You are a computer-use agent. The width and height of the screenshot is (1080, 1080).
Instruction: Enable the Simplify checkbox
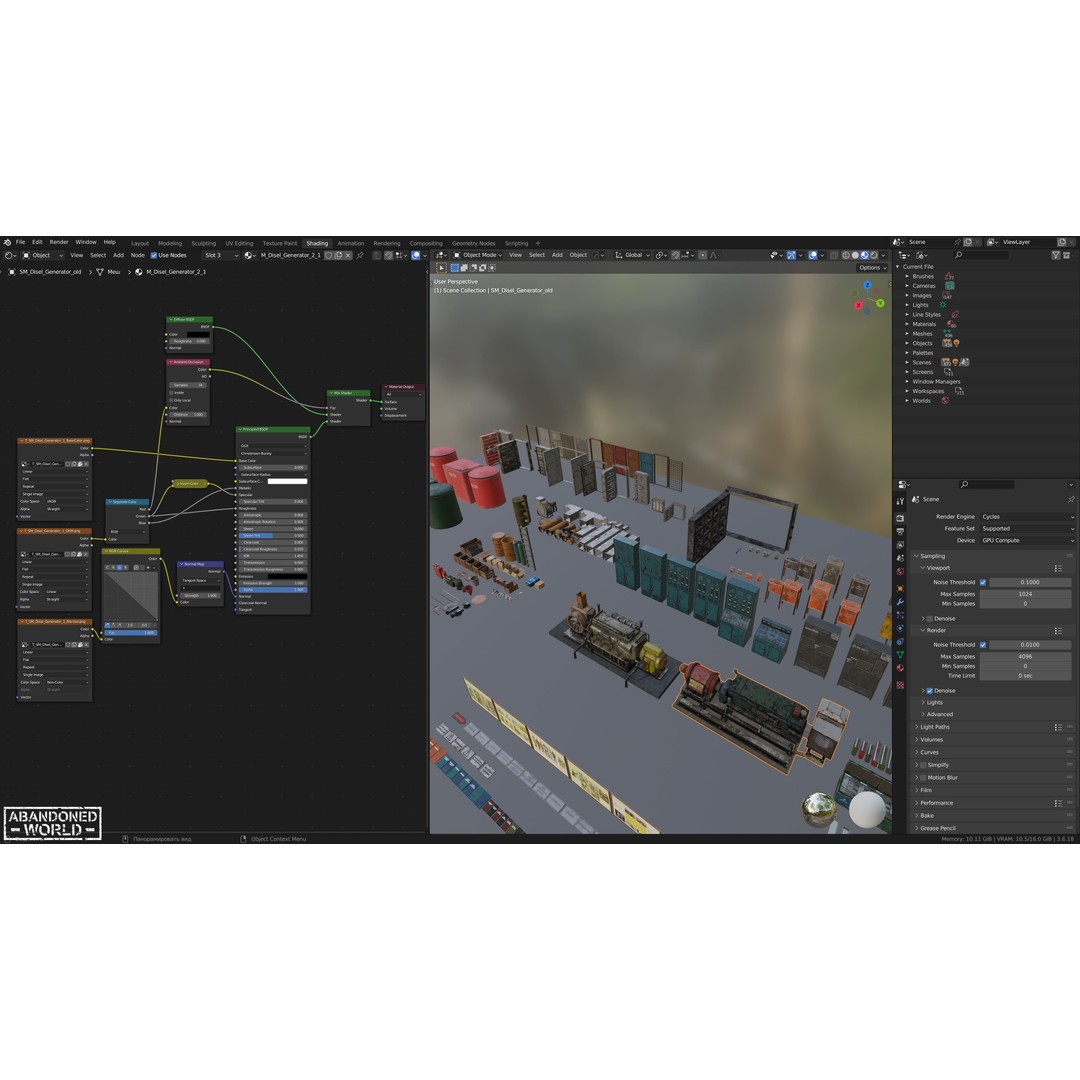click(x=923, y=765)
